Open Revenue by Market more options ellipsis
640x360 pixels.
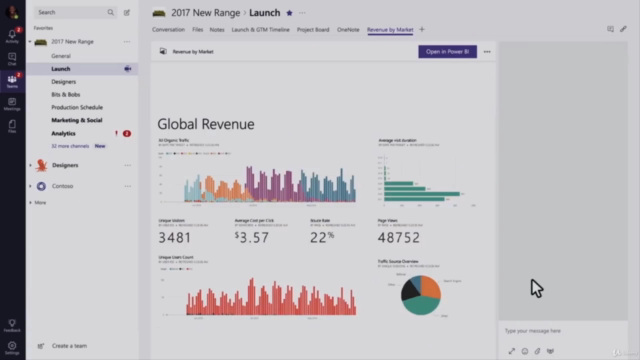click(x=487, y=52)
